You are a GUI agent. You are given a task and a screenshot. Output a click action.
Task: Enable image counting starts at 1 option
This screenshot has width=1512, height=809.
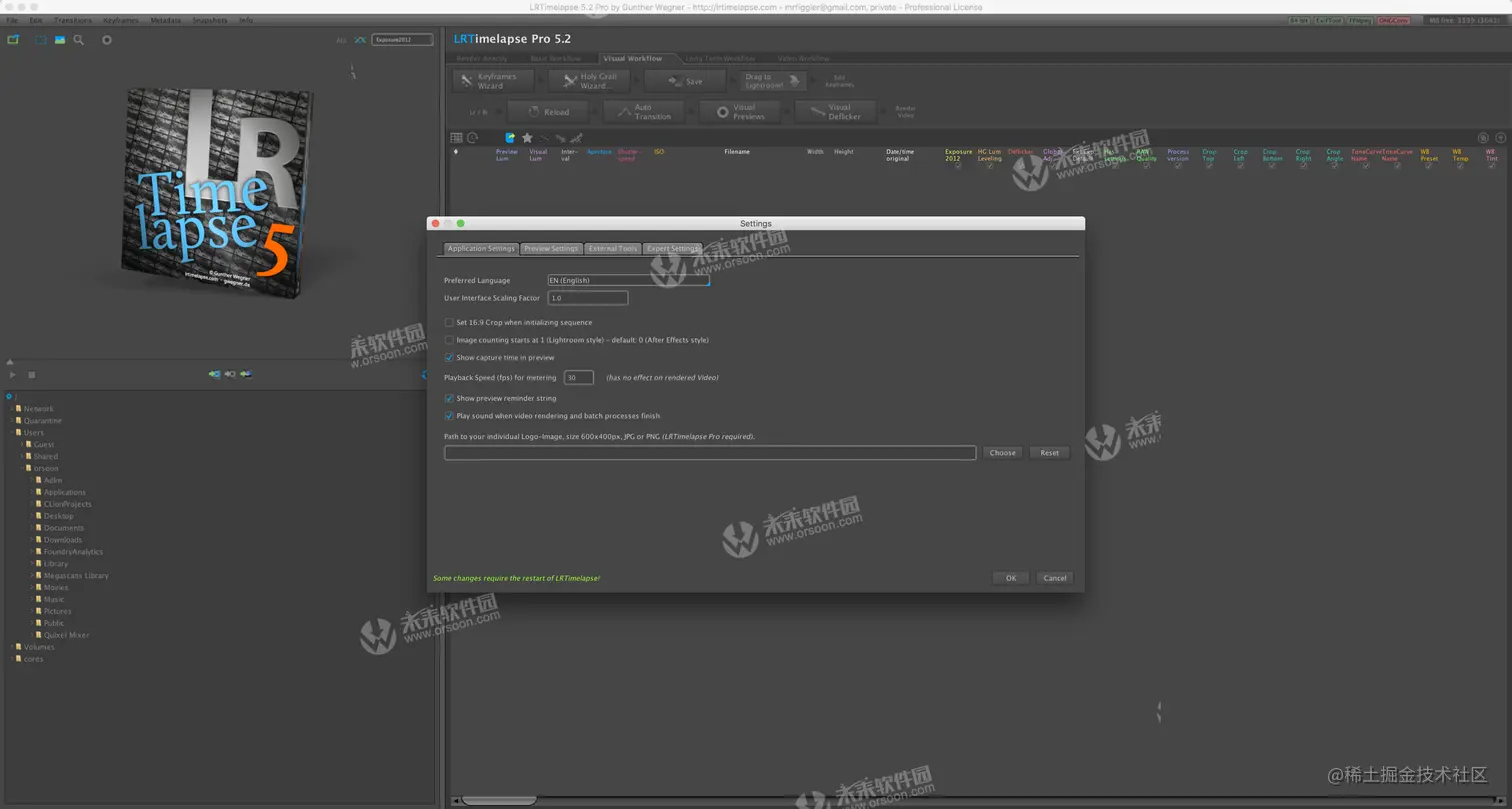449,340
